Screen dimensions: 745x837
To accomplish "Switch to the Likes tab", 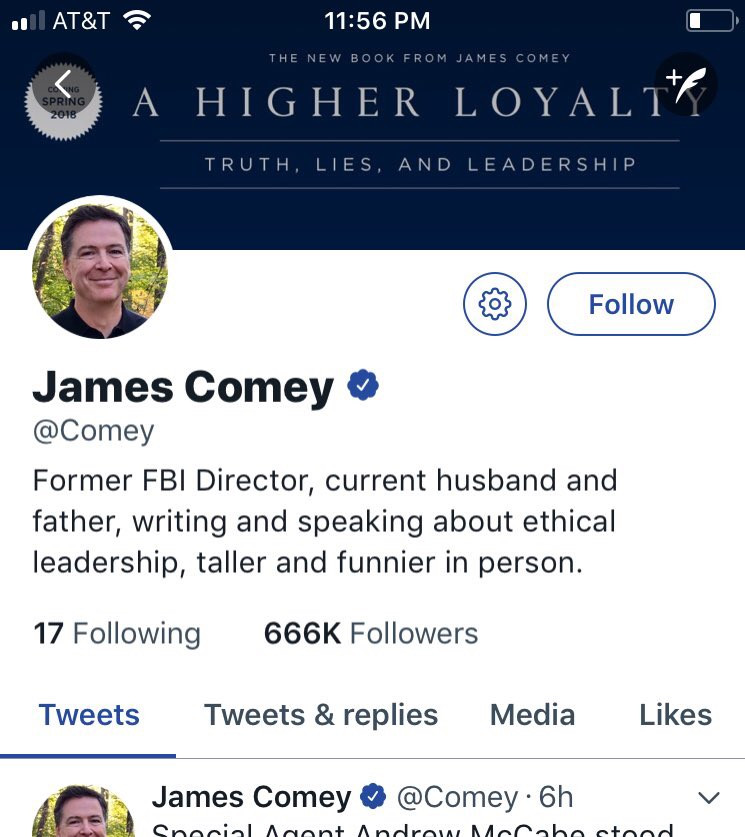I will click(x=675, y=715).
